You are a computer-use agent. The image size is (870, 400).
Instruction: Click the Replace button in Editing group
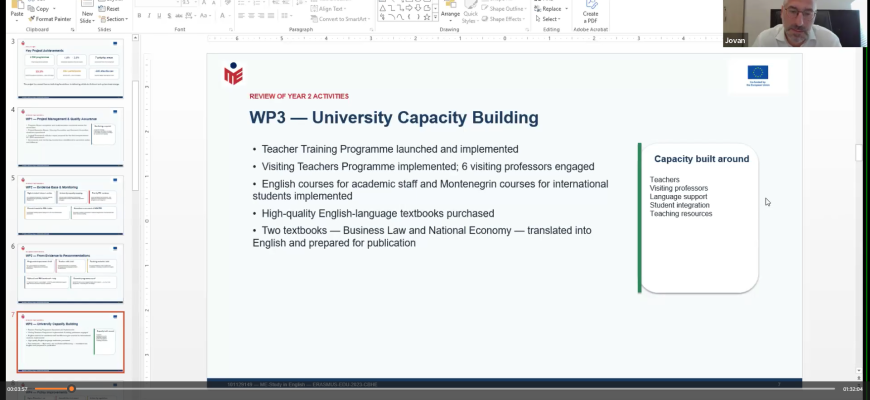(x=551, y=9)
